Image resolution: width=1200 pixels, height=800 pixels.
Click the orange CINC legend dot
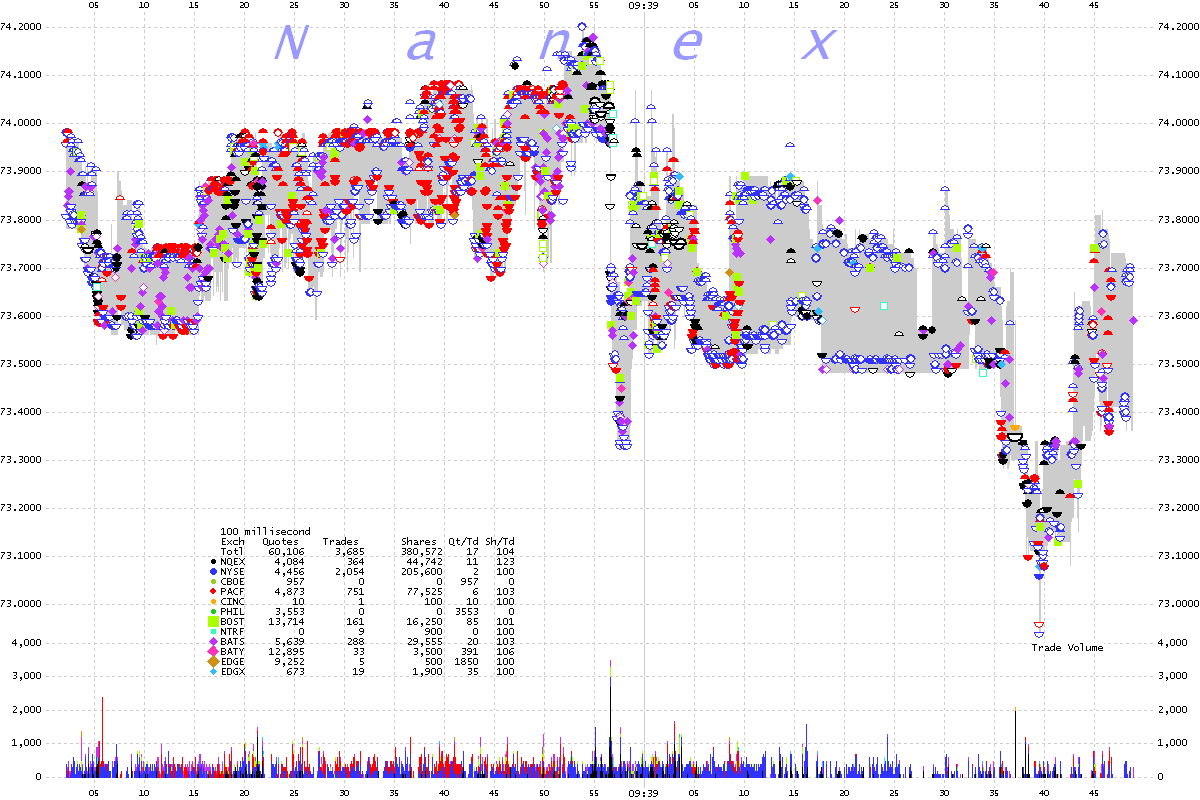tap(212, 602)
